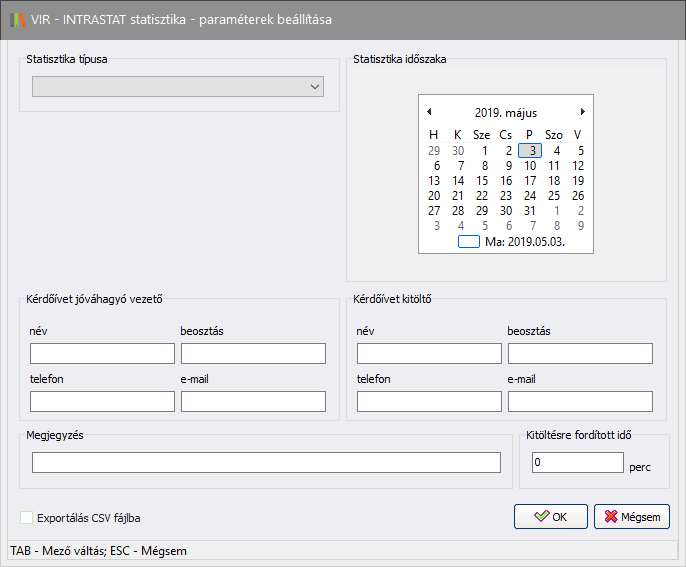
Task: Click beosztás field under Kérdőívet kitöltő
Action: [580, 353]
